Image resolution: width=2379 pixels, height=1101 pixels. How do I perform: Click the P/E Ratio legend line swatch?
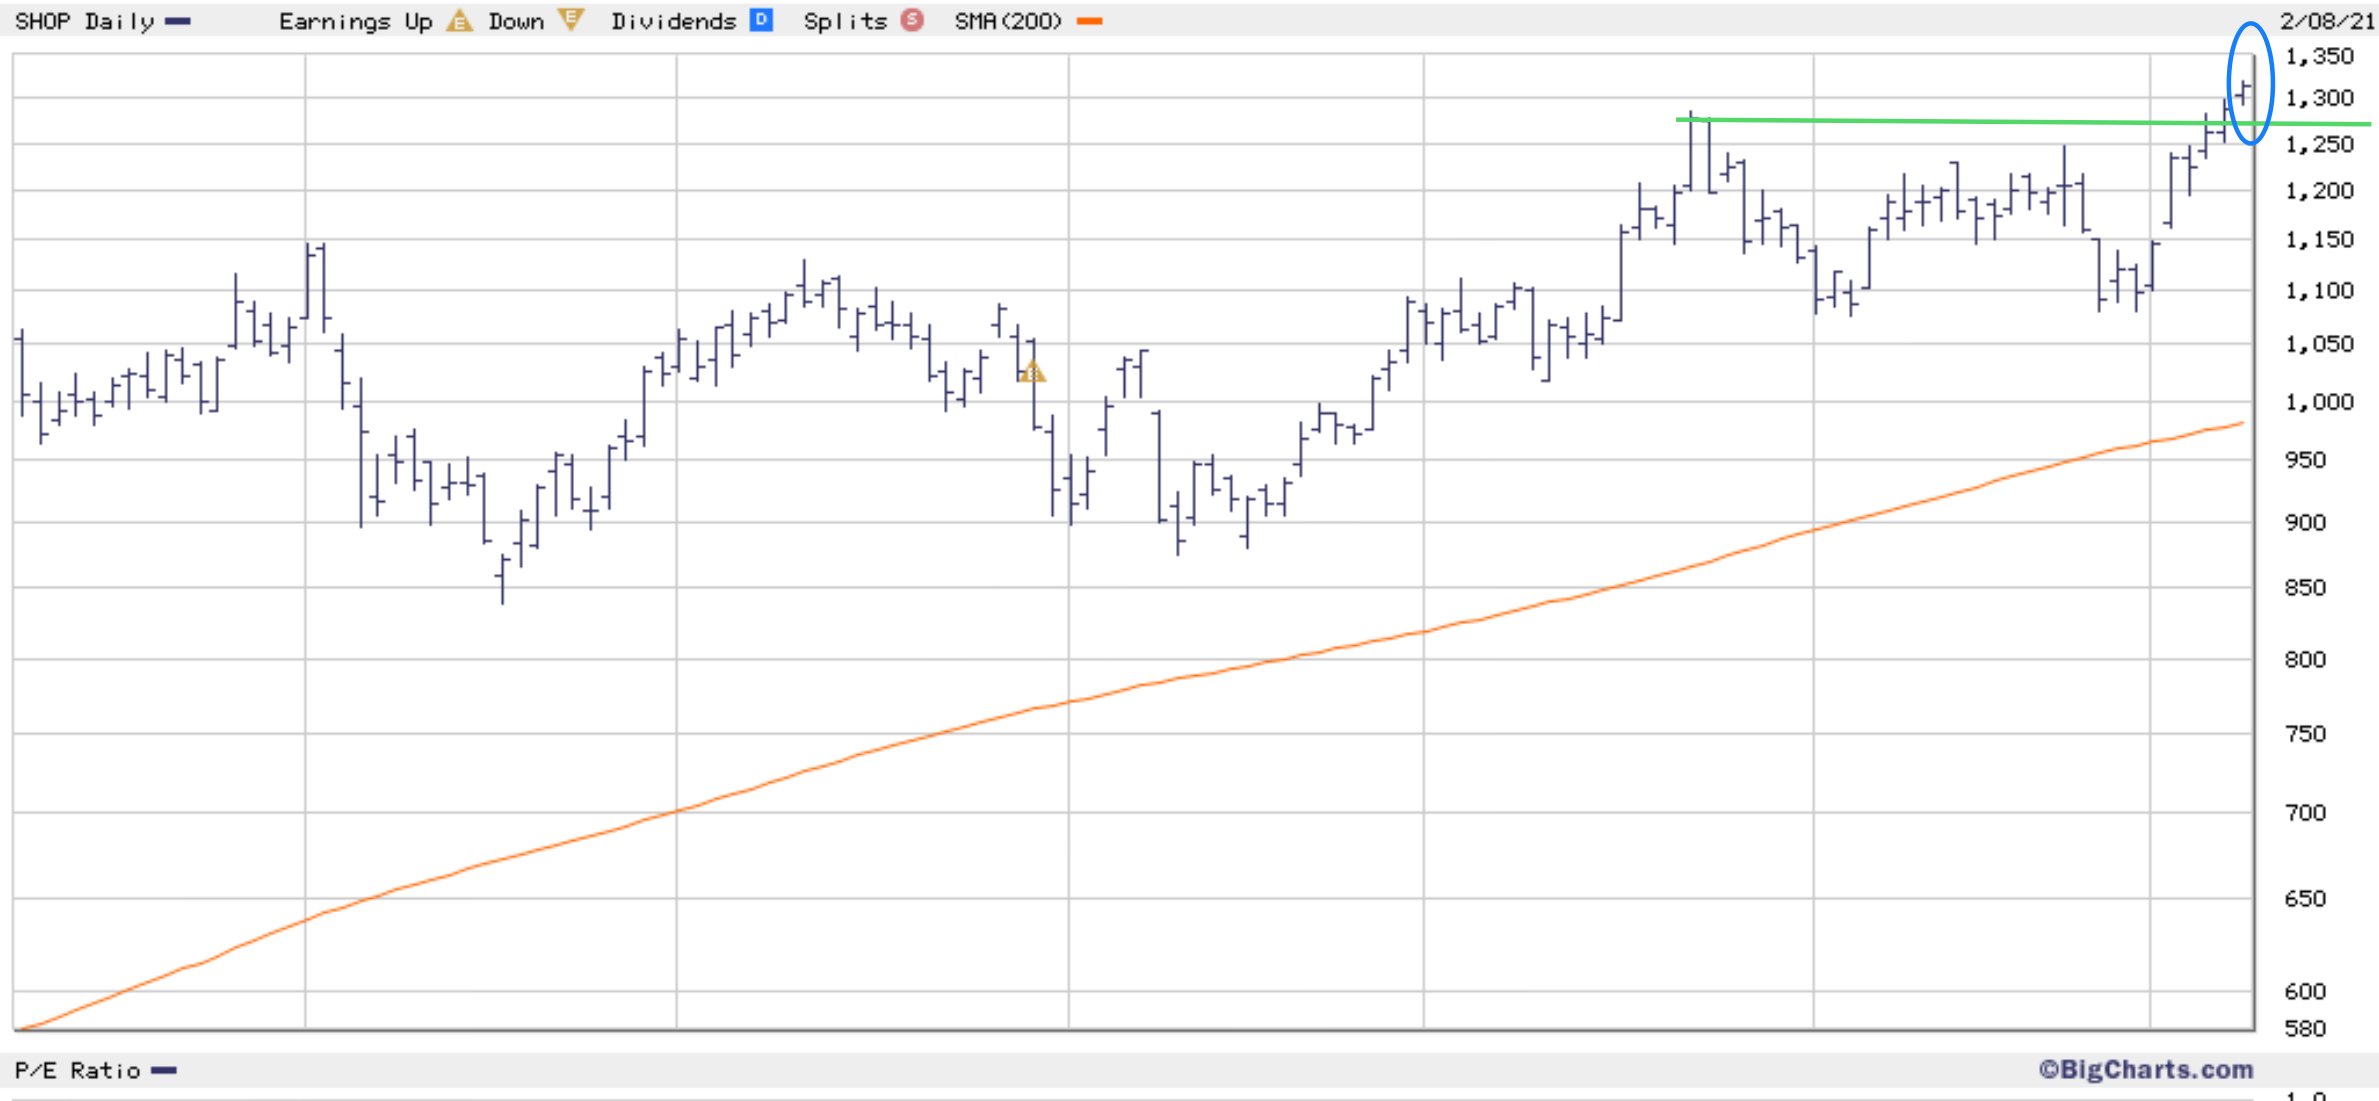(164, 1071)
